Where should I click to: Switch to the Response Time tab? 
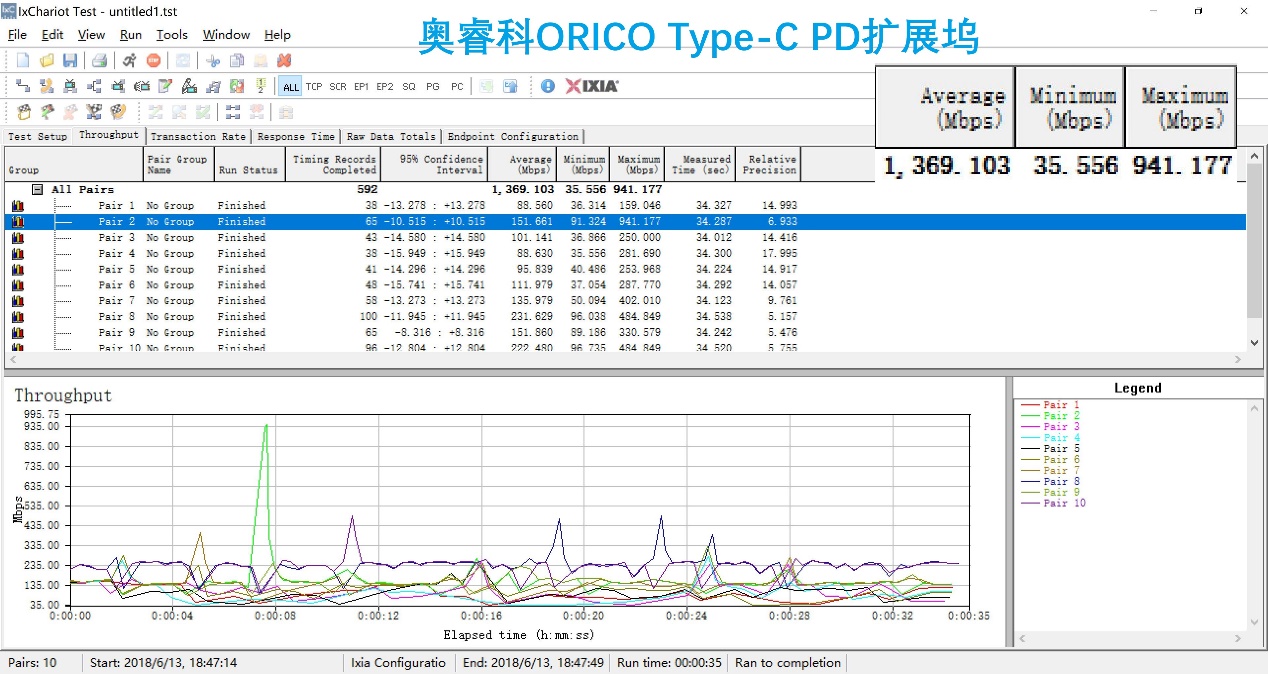pyautogui.click(x=295, y=137)
